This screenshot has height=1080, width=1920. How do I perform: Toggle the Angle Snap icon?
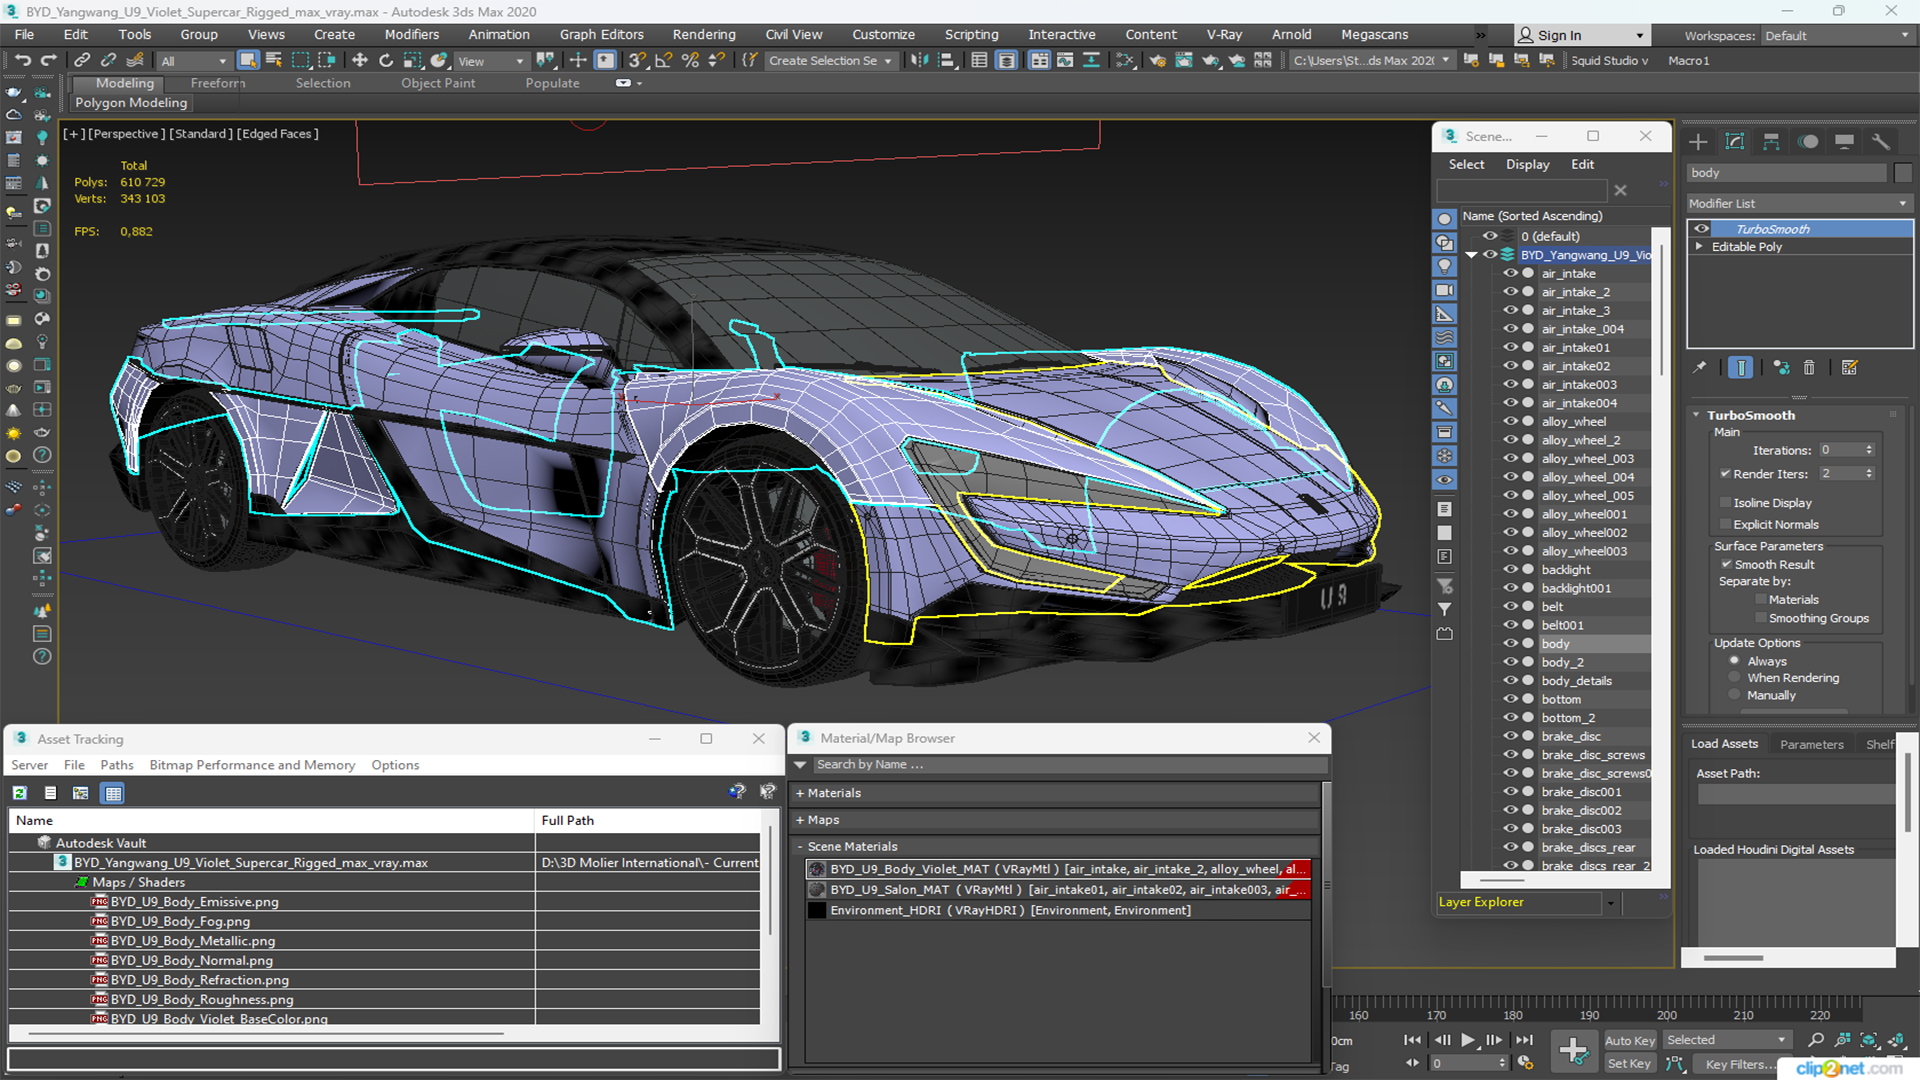coord(663,60)
